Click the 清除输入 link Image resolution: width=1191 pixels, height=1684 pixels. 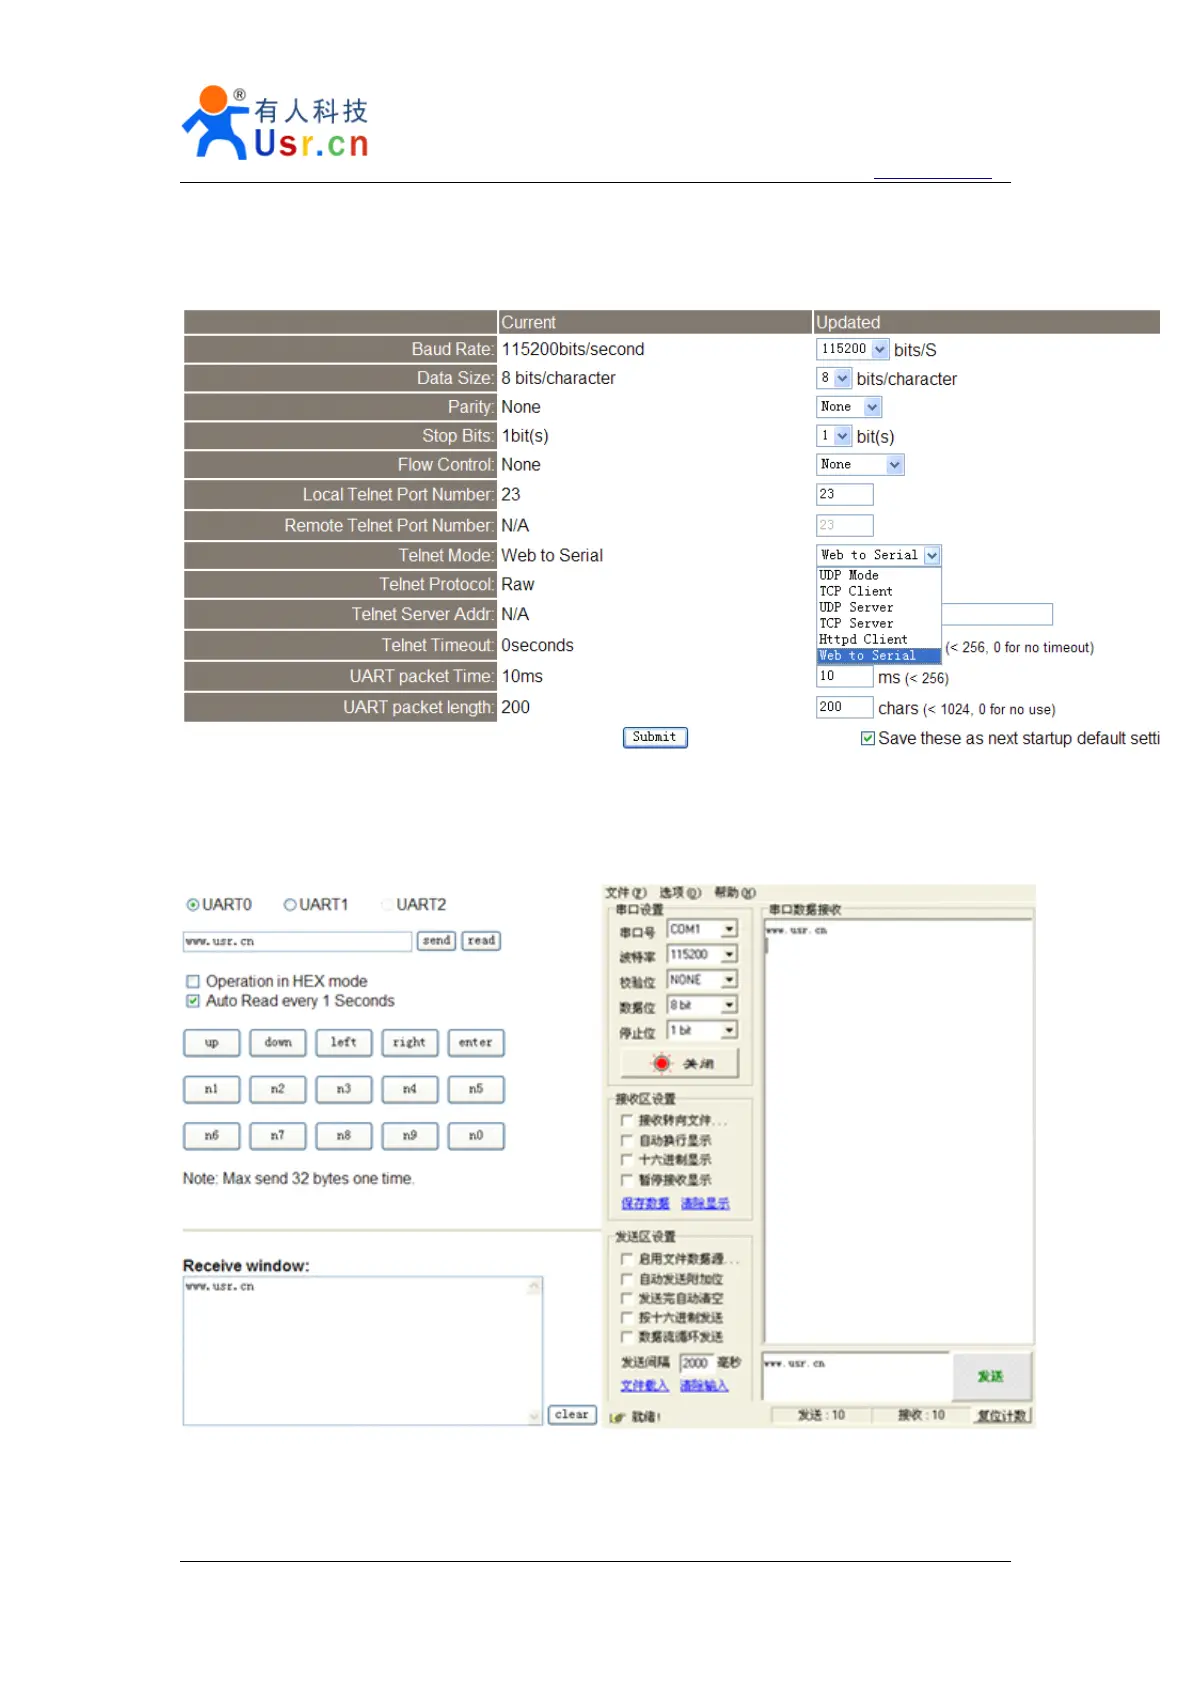[704, 1386]
